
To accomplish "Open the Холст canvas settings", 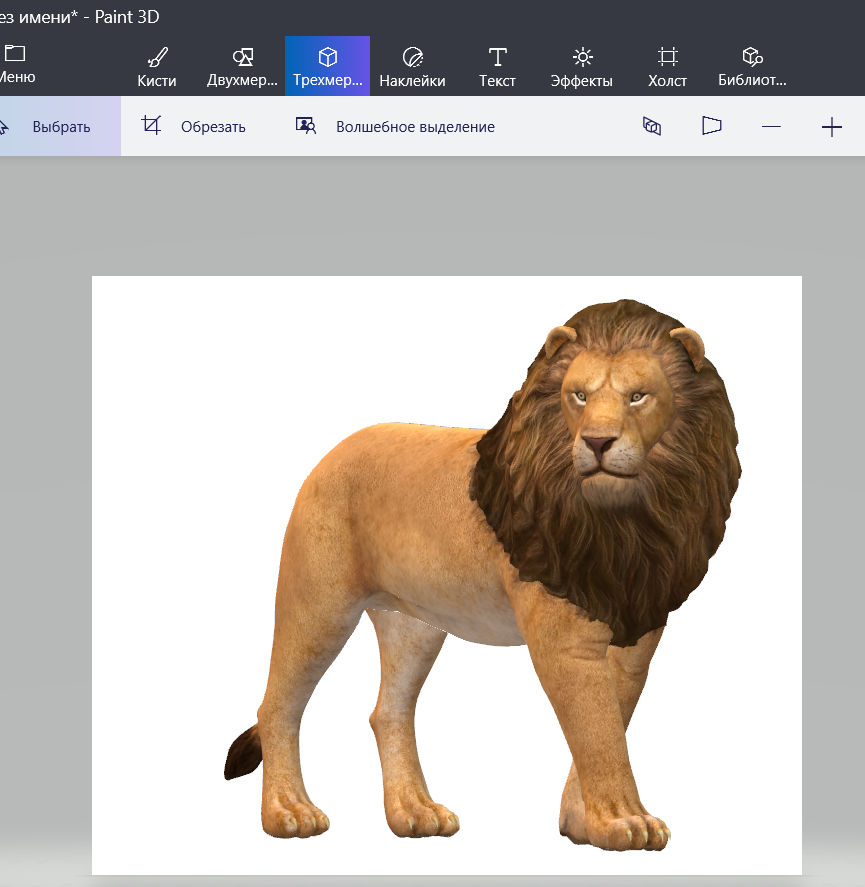I will pos(668,66).
